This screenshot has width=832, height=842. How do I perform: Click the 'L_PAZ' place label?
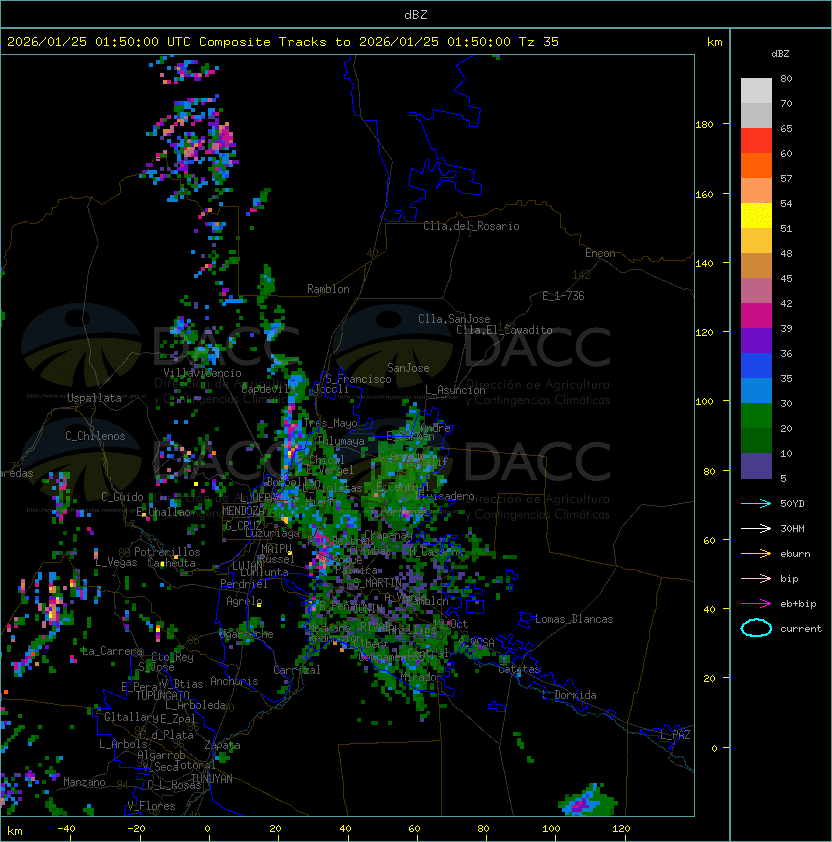tap(675, 735)
